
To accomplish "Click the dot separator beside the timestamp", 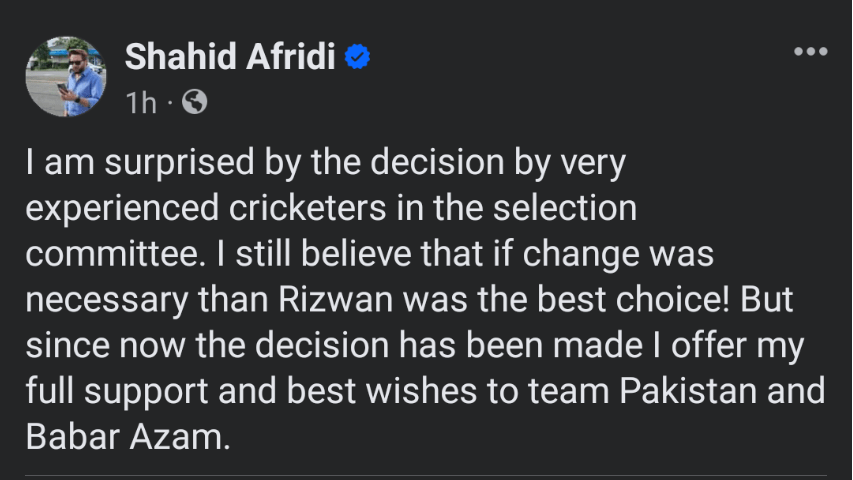I will click(x=170, y=102).
